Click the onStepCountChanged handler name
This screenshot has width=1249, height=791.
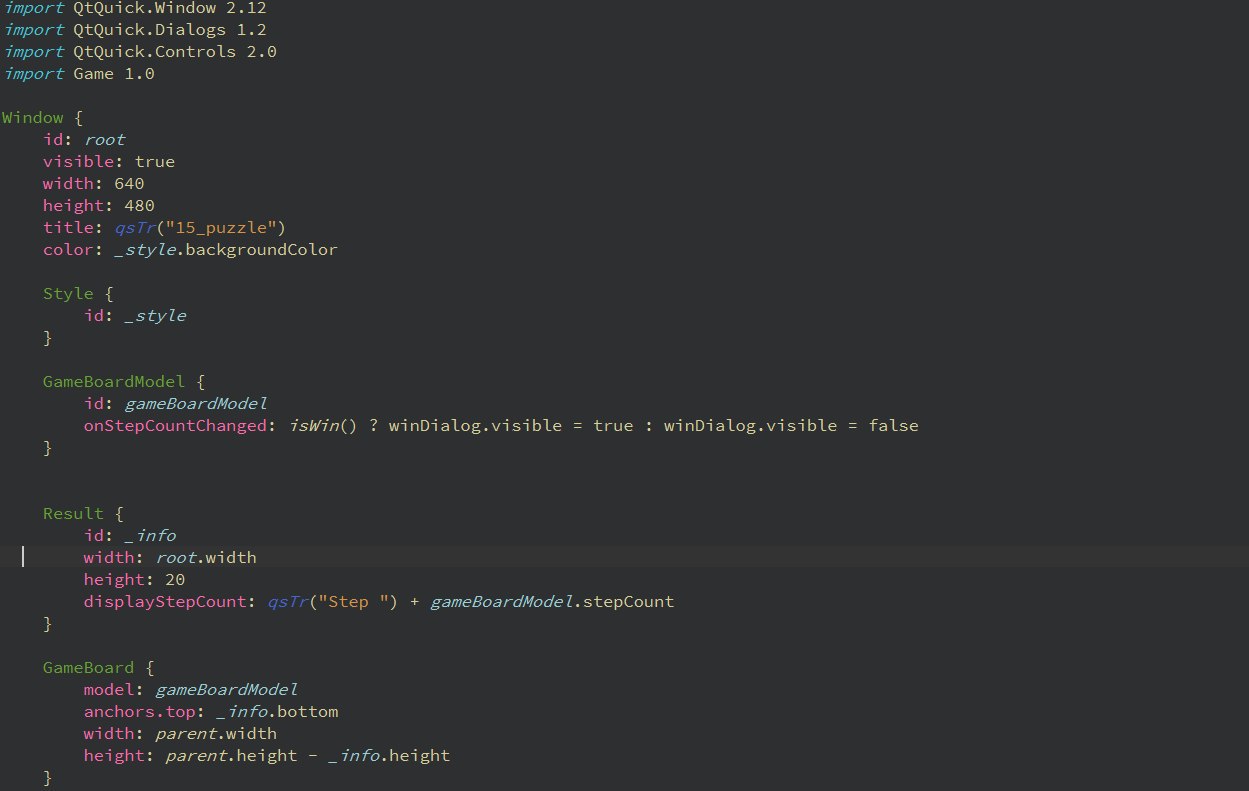click(x=175, y=425)
